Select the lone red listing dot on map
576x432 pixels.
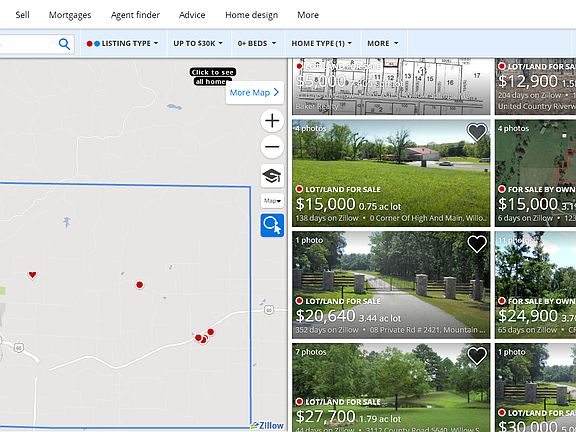[x=140, y=285]
